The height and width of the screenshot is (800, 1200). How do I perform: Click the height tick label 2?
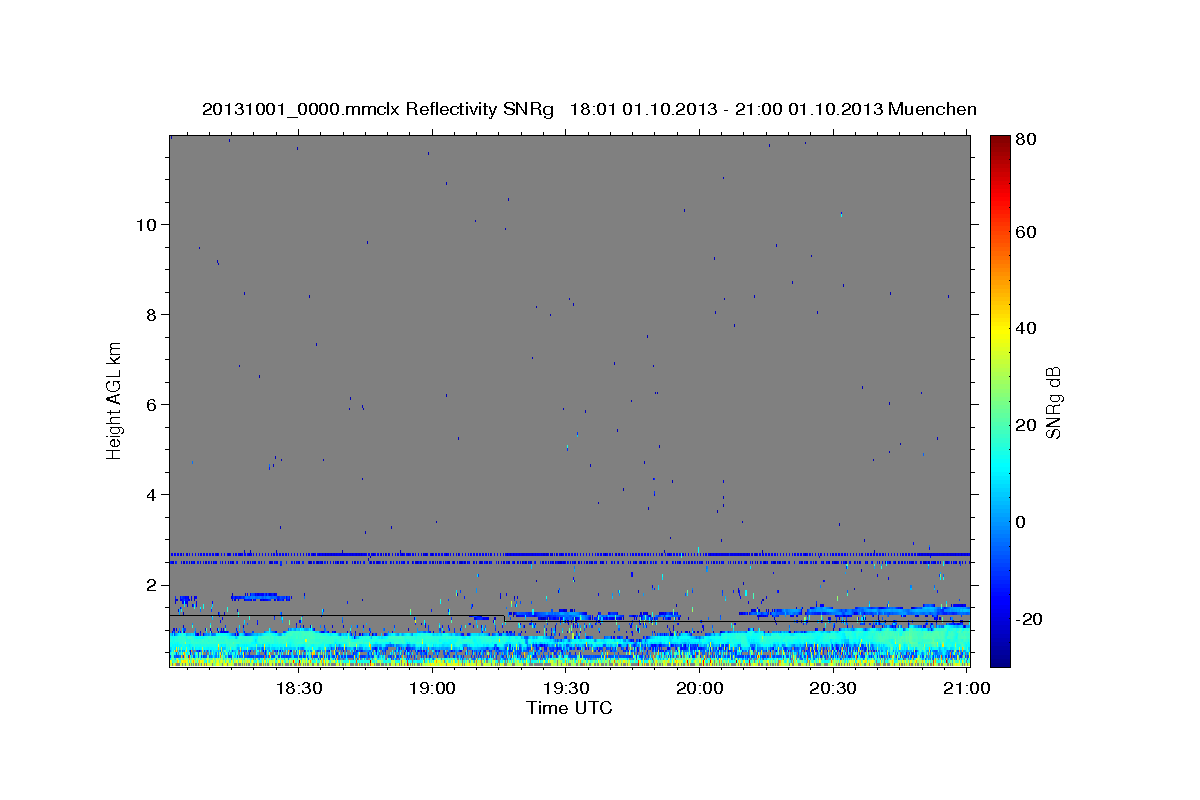tap(149, 584)
